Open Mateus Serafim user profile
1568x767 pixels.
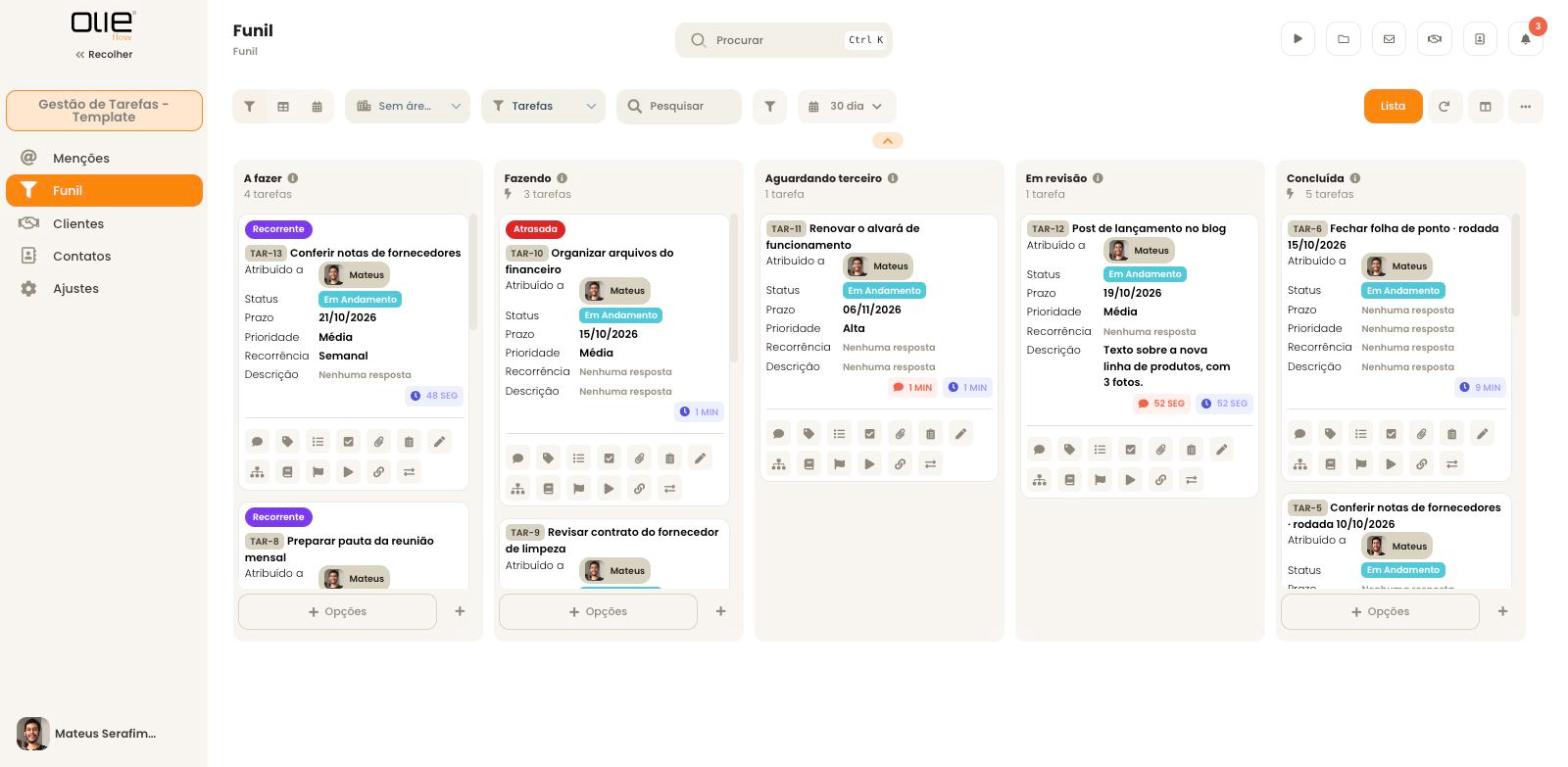[88, 733]
